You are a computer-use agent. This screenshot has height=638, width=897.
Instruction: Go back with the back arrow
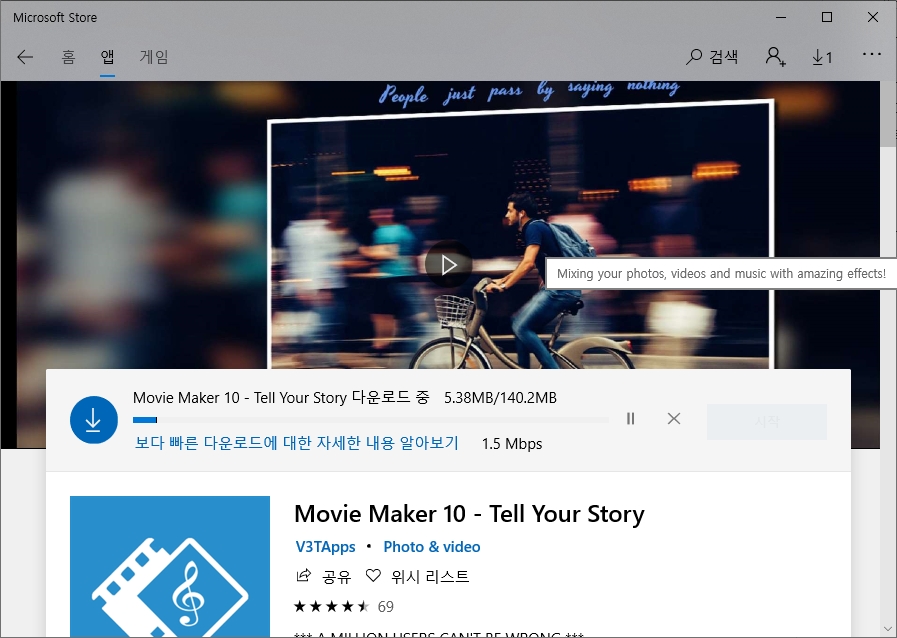(25, 57)
